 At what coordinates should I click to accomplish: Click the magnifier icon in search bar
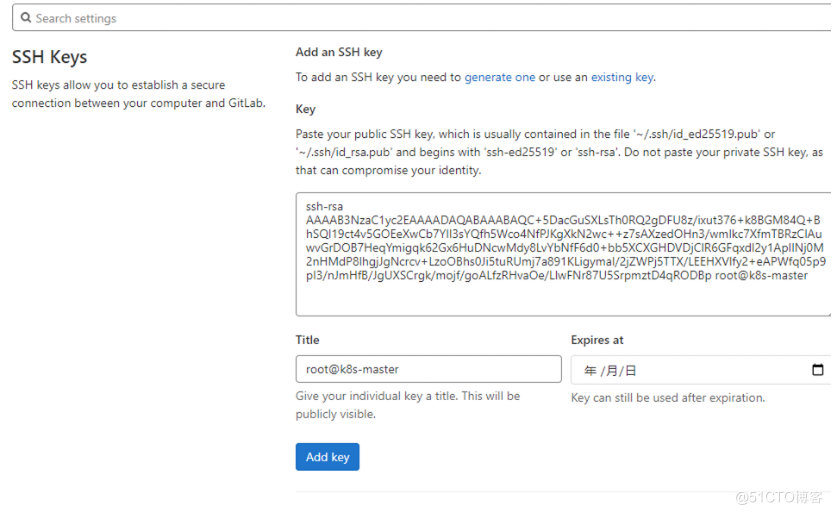25,18
